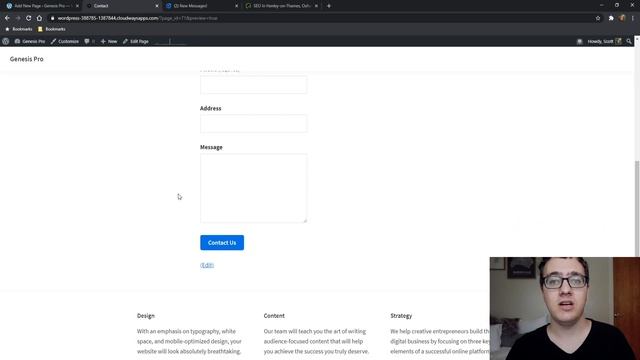Close the Add New Page tab
The image size is (640, 360).
pyautogui.click(x=77, y=6)
